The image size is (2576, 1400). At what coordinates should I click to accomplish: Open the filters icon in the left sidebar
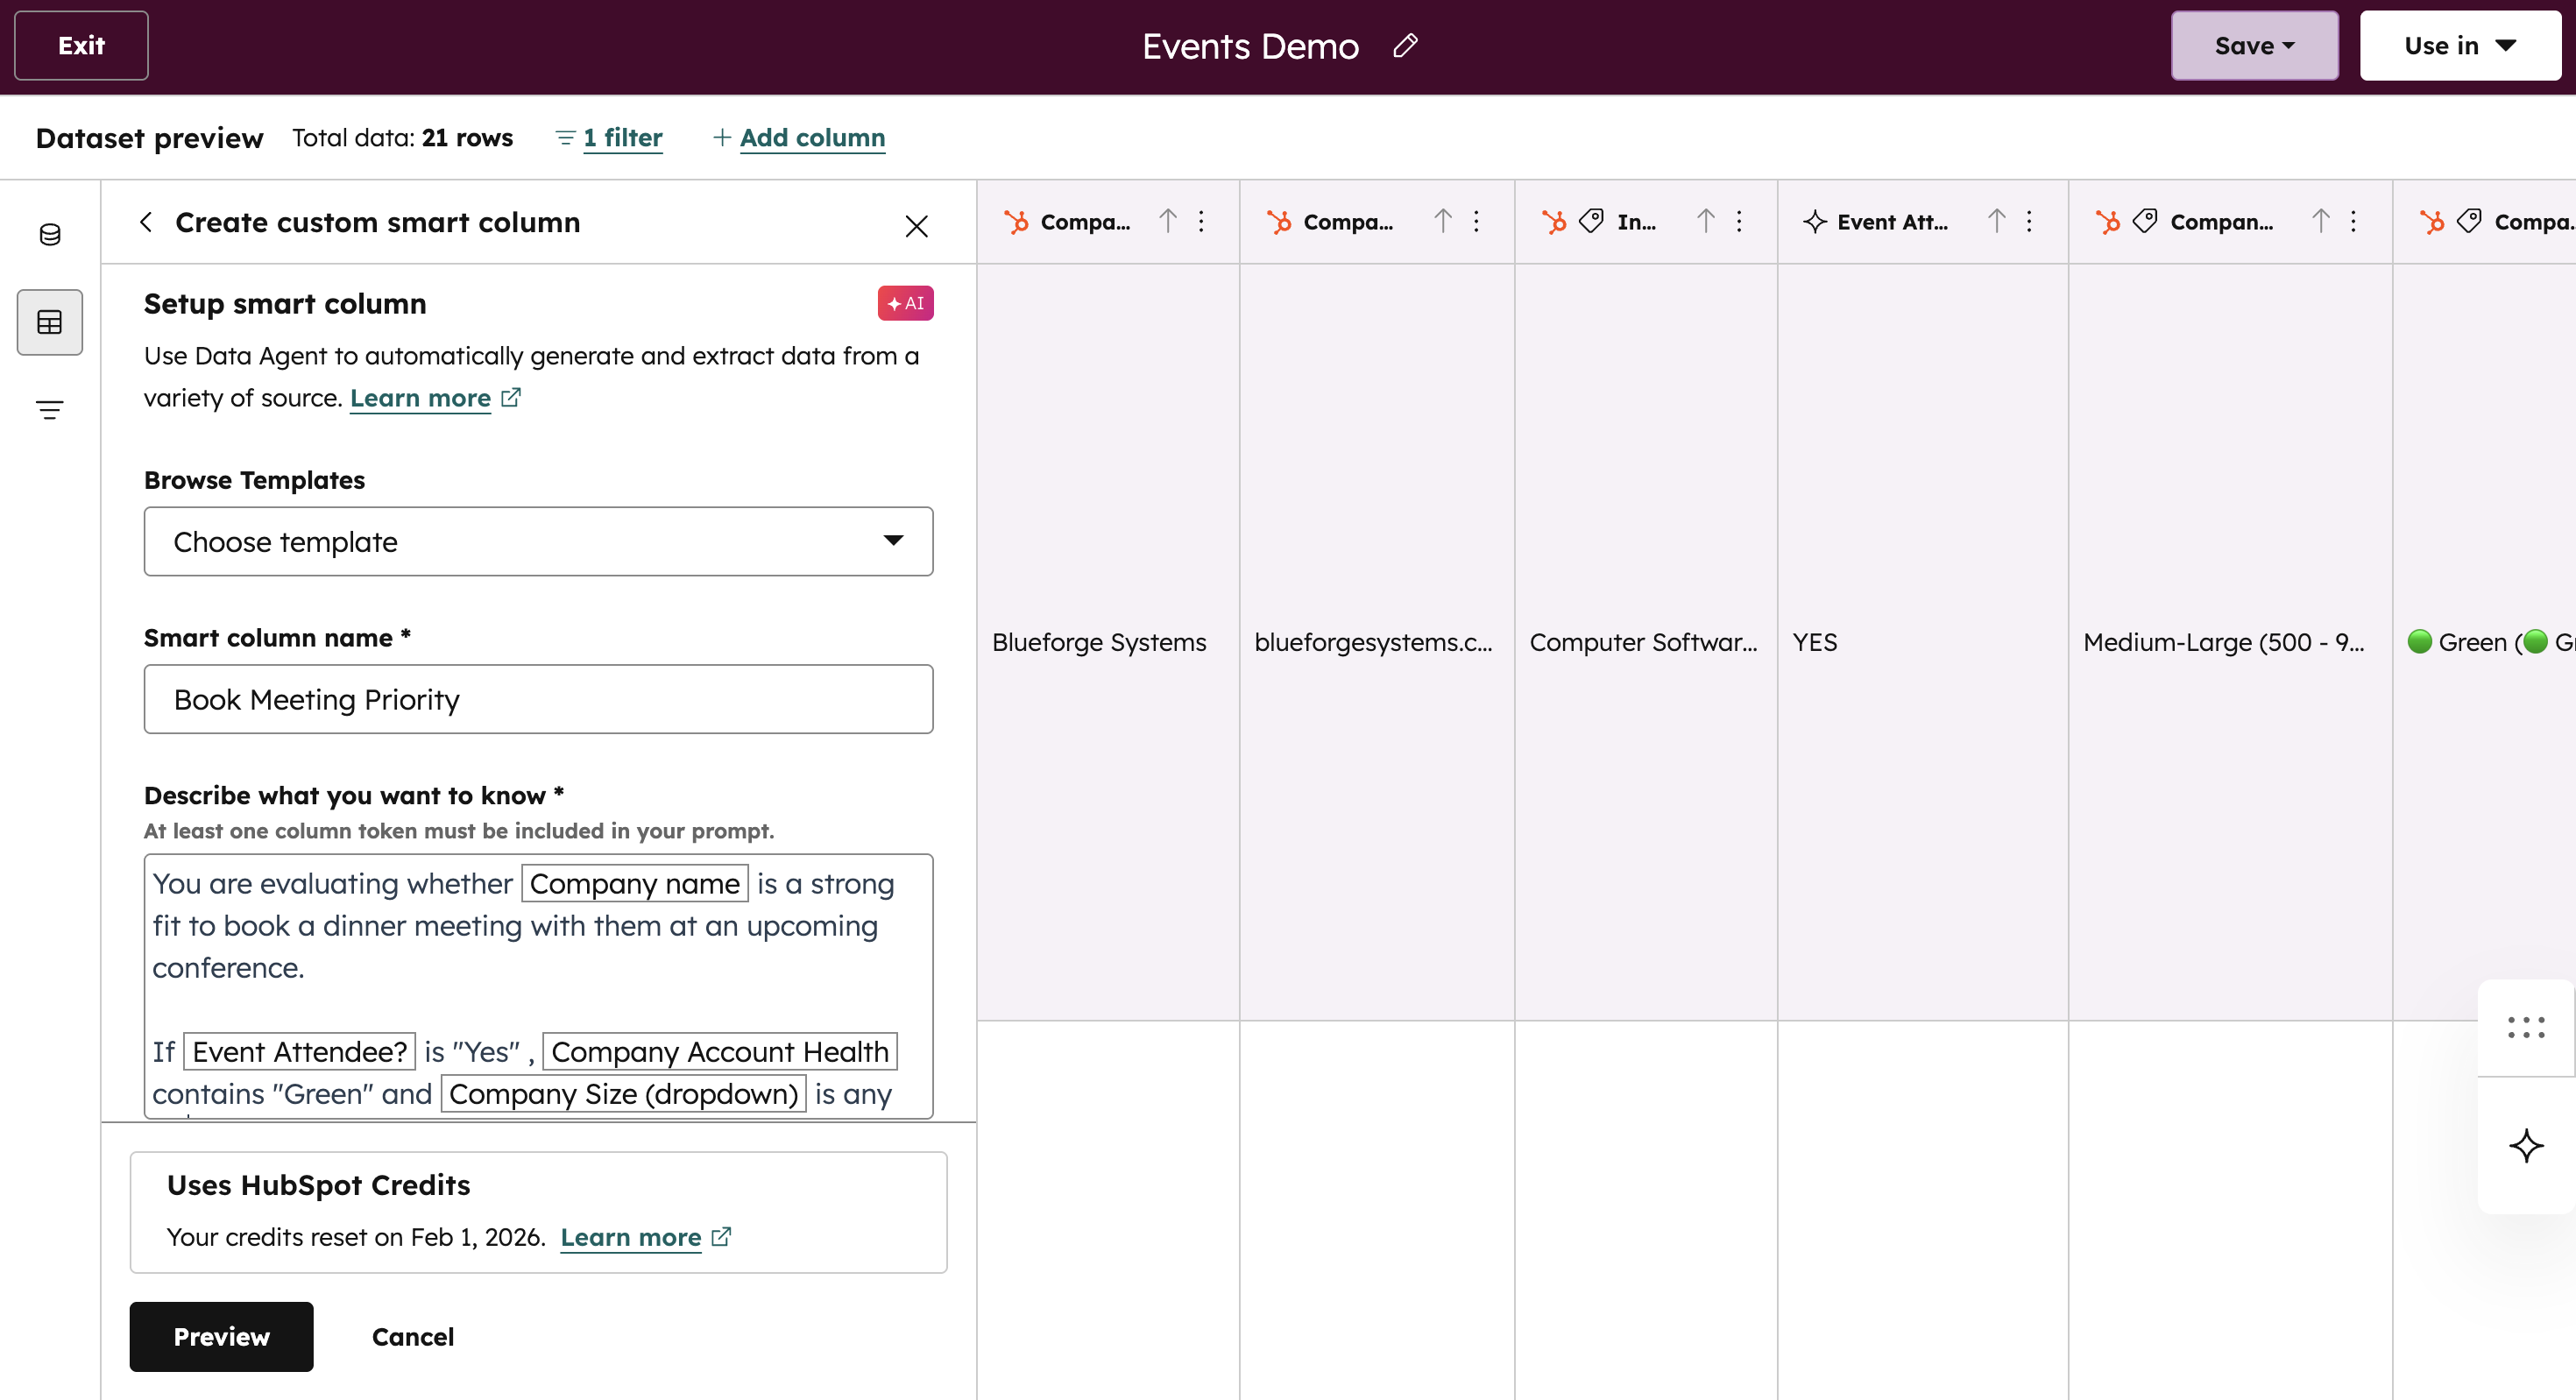point(50,409)
